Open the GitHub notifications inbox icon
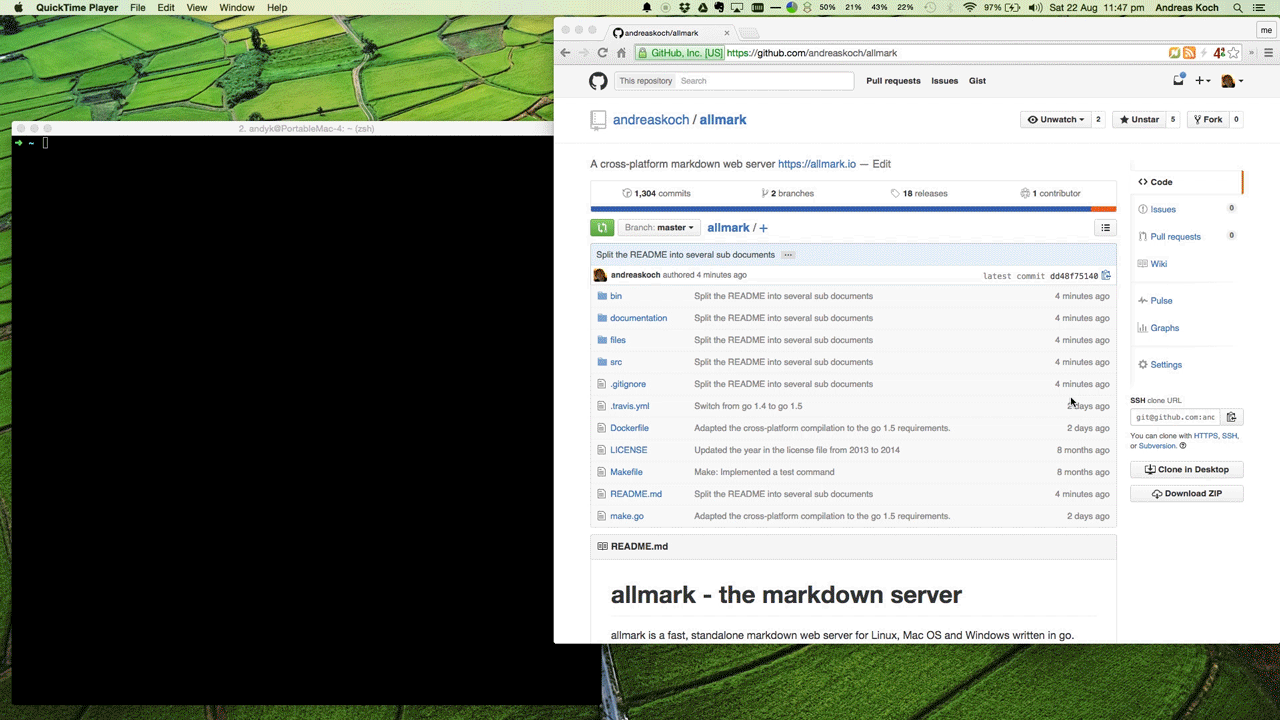This screenshot has height=720, width=1280. click(1179, 80)
